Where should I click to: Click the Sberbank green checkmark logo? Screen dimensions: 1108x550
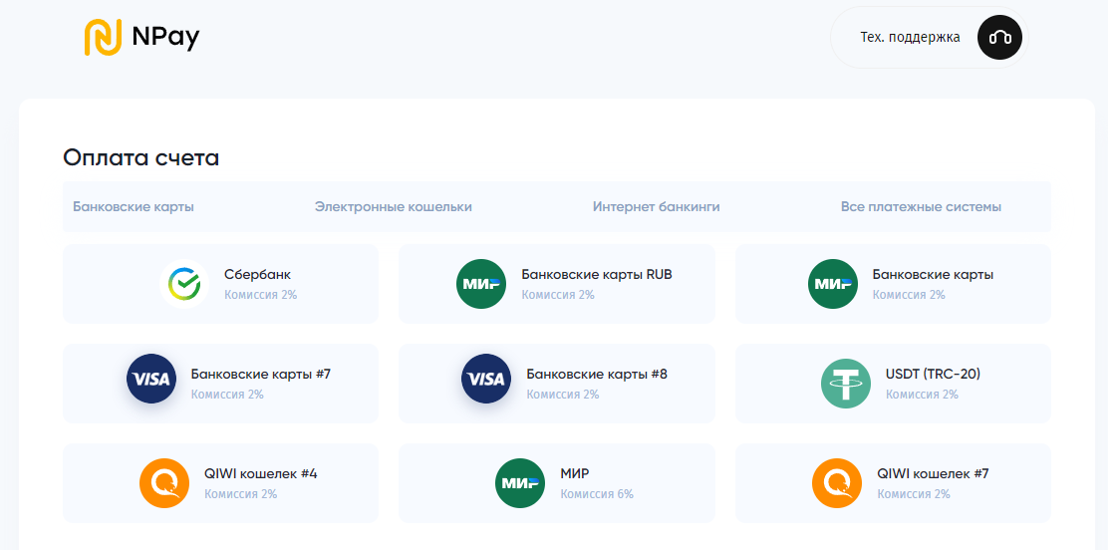click(184, 284)
